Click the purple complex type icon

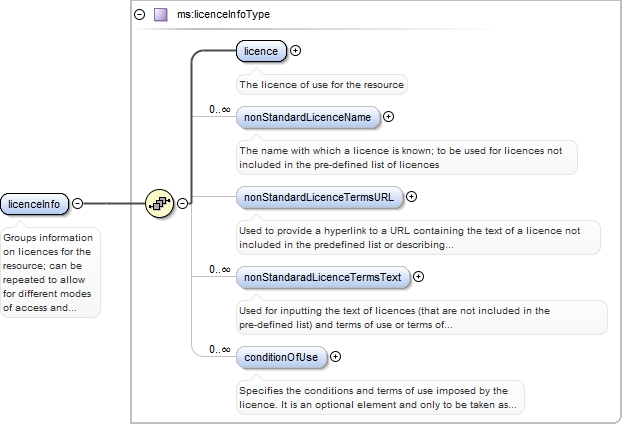[160, 15]
